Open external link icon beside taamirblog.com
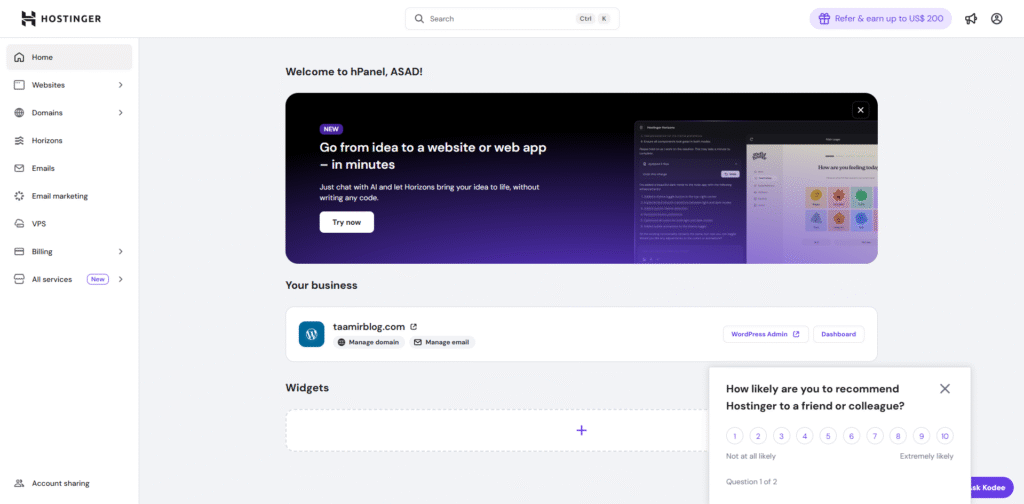Viewport: 1024px width, 504px height. pyautogui.click(x=414, y=326)
